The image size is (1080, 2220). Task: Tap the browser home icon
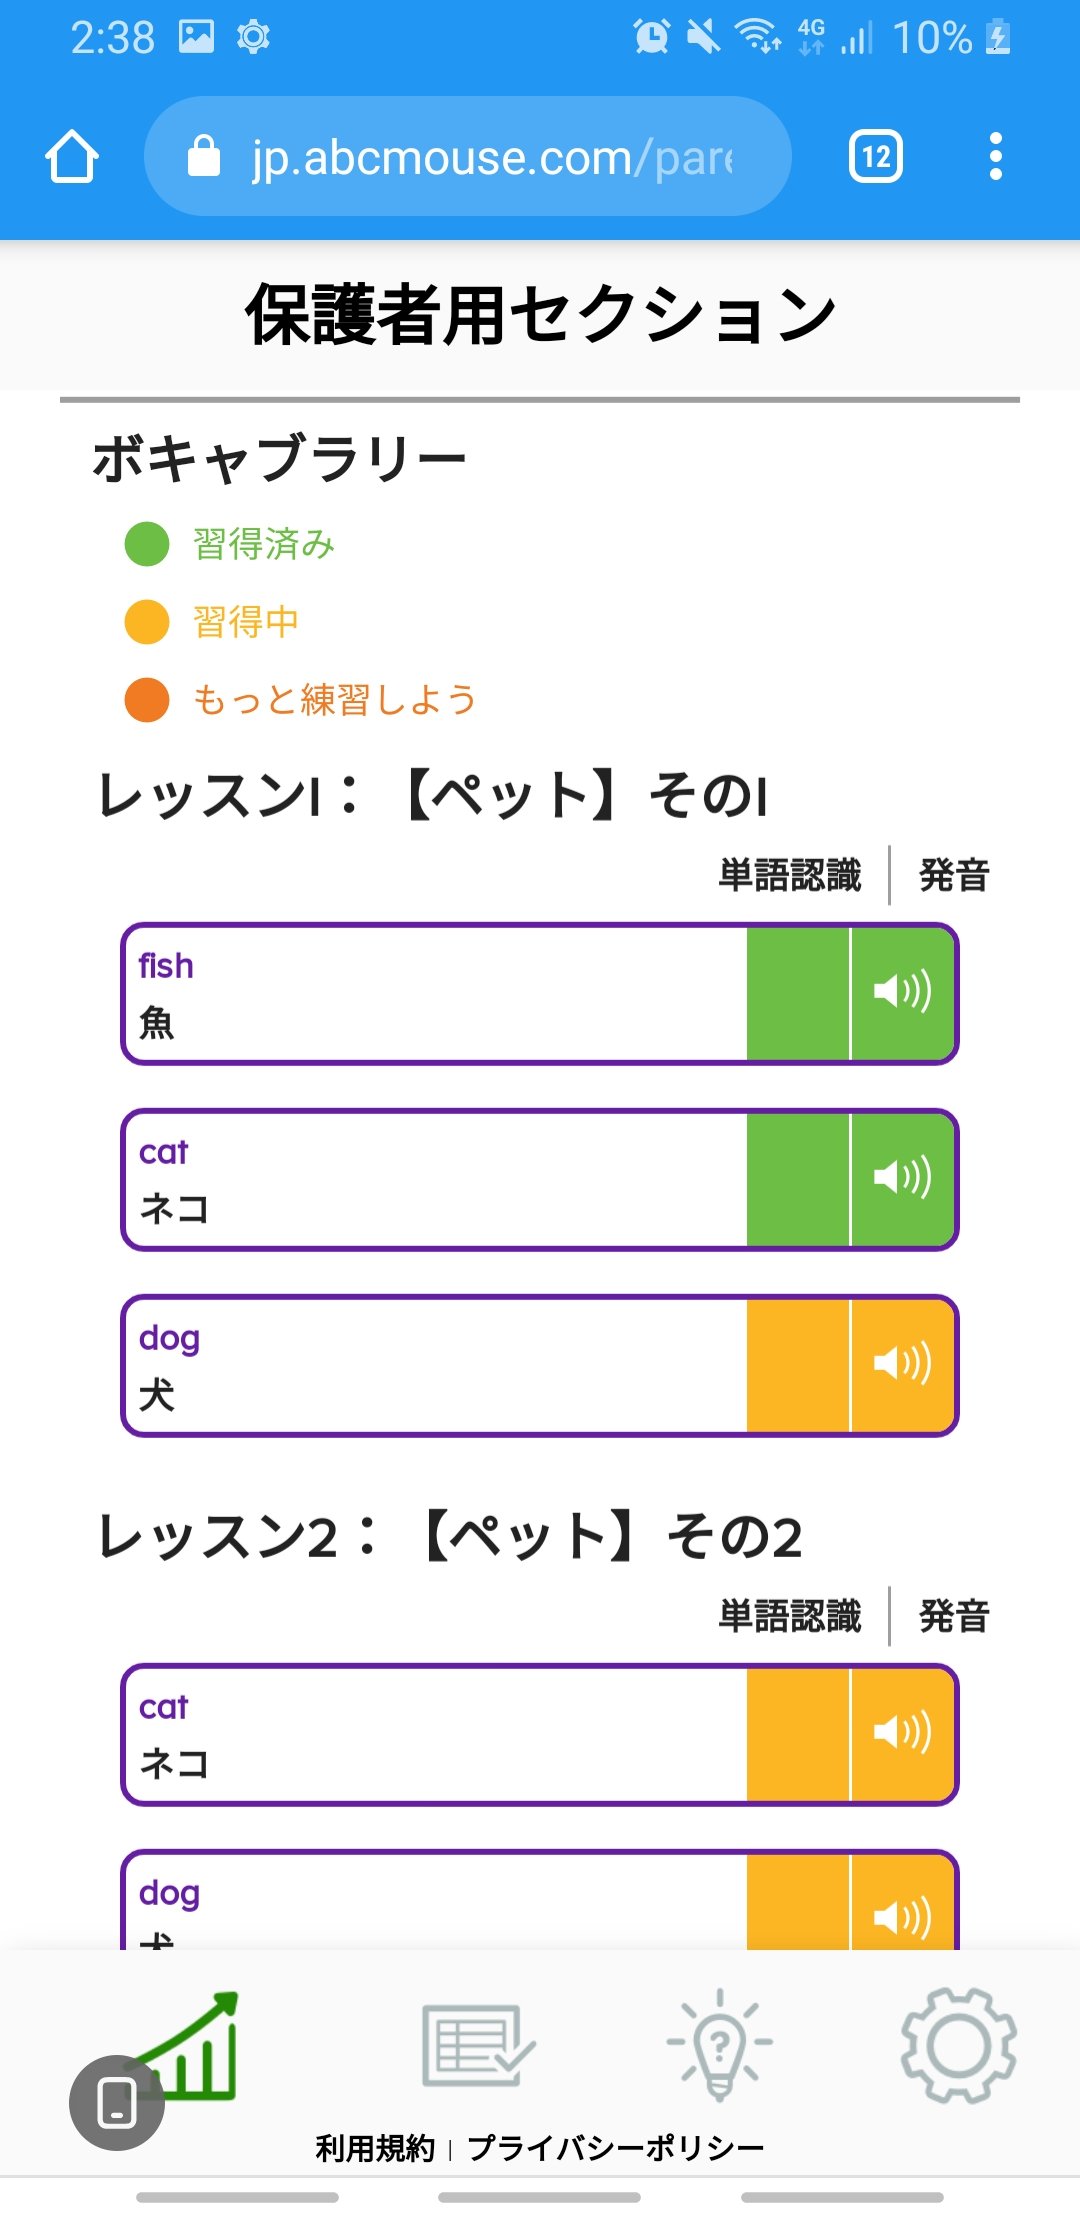72,157
